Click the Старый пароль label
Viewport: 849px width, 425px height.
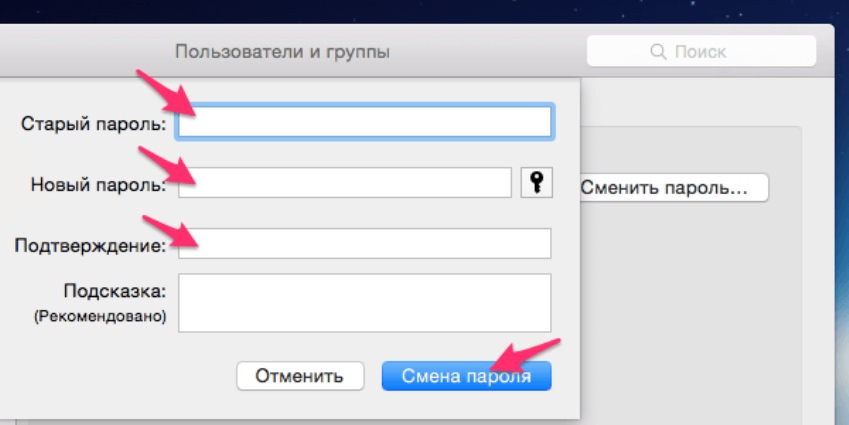point(93,123)
